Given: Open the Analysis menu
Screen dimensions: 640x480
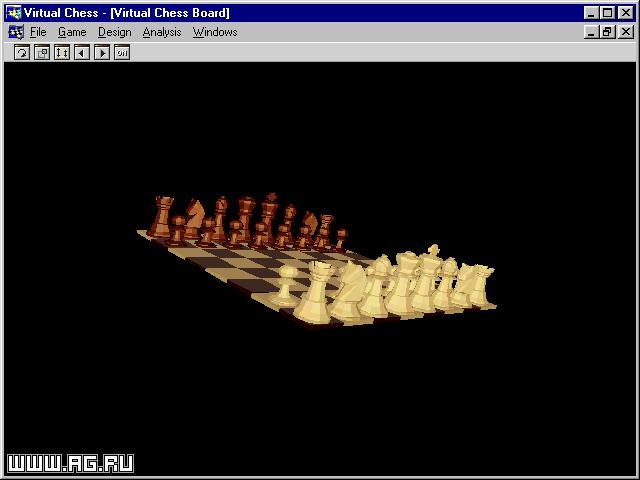Looking at the screenshot, I should tap(162, 32).
